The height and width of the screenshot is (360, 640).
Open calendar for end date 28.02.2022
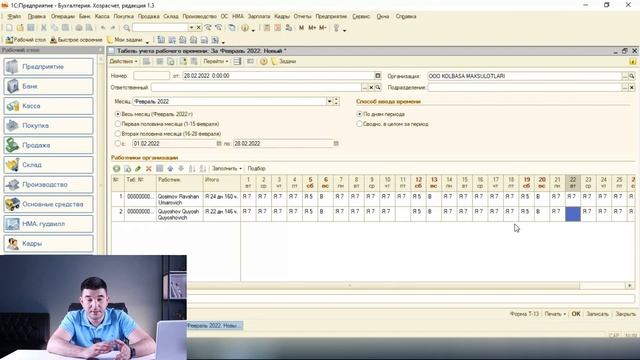click(x=336, y=144)
